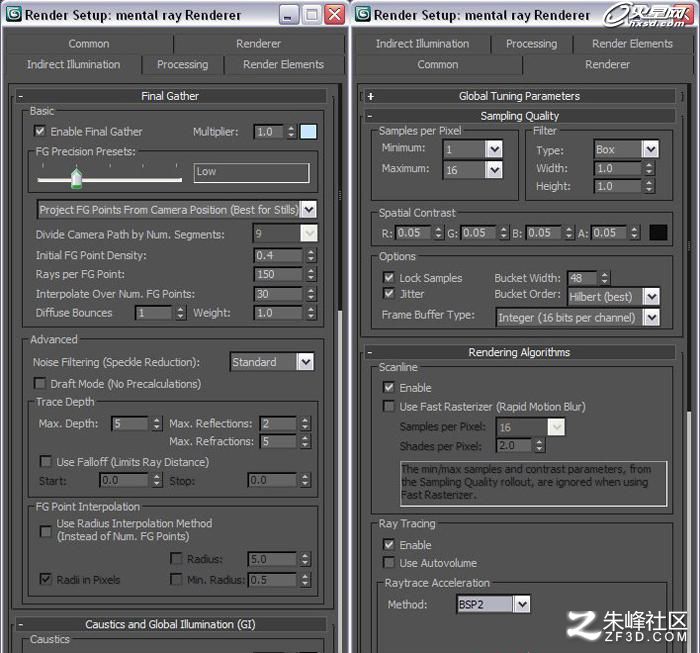Click Initial FG Point Density field

(279, 255)
